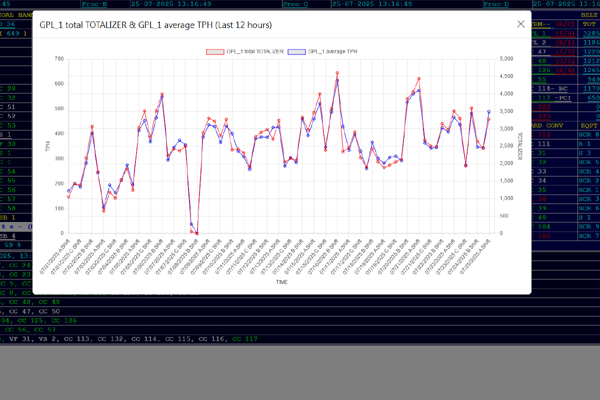The width and height of the screenshot is (600, 400).
Task: Click cc 125 in the bottom list
Action: (32, 320)
